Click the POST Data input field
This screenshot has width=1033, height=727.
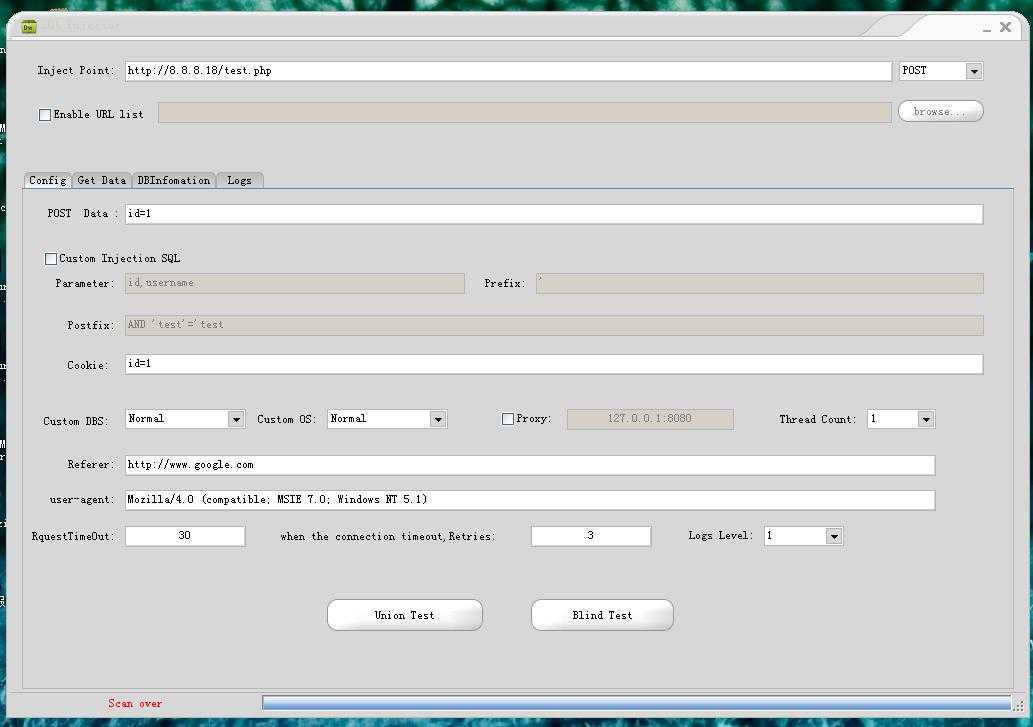pos(554,214)
